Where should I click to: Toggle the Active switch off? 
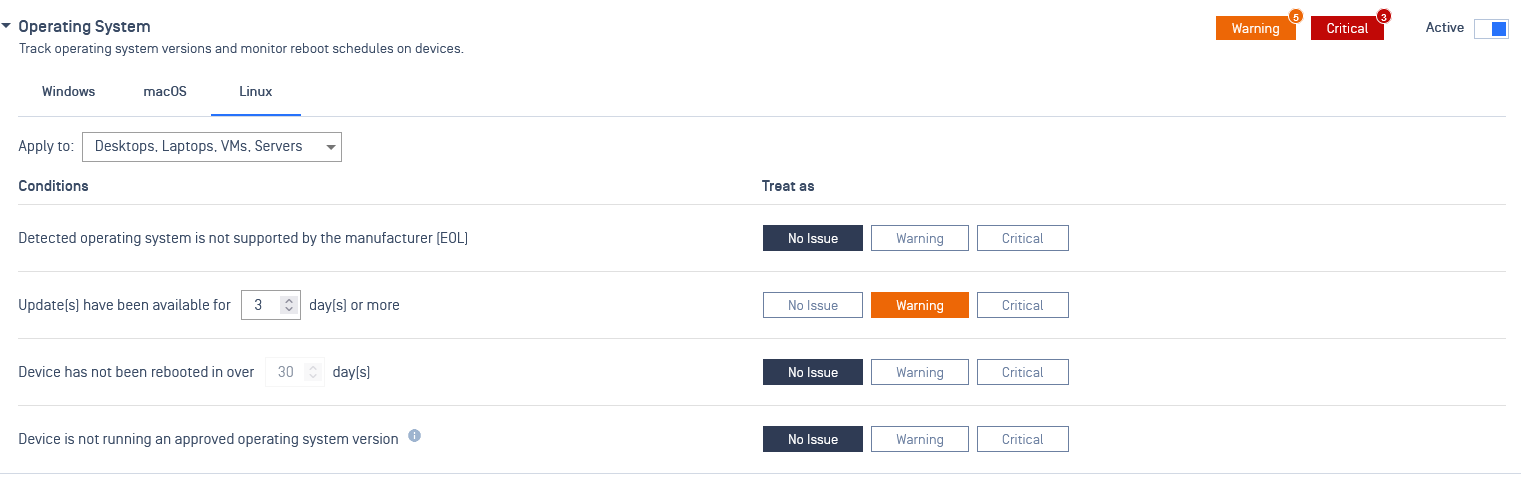point(1490,29)
